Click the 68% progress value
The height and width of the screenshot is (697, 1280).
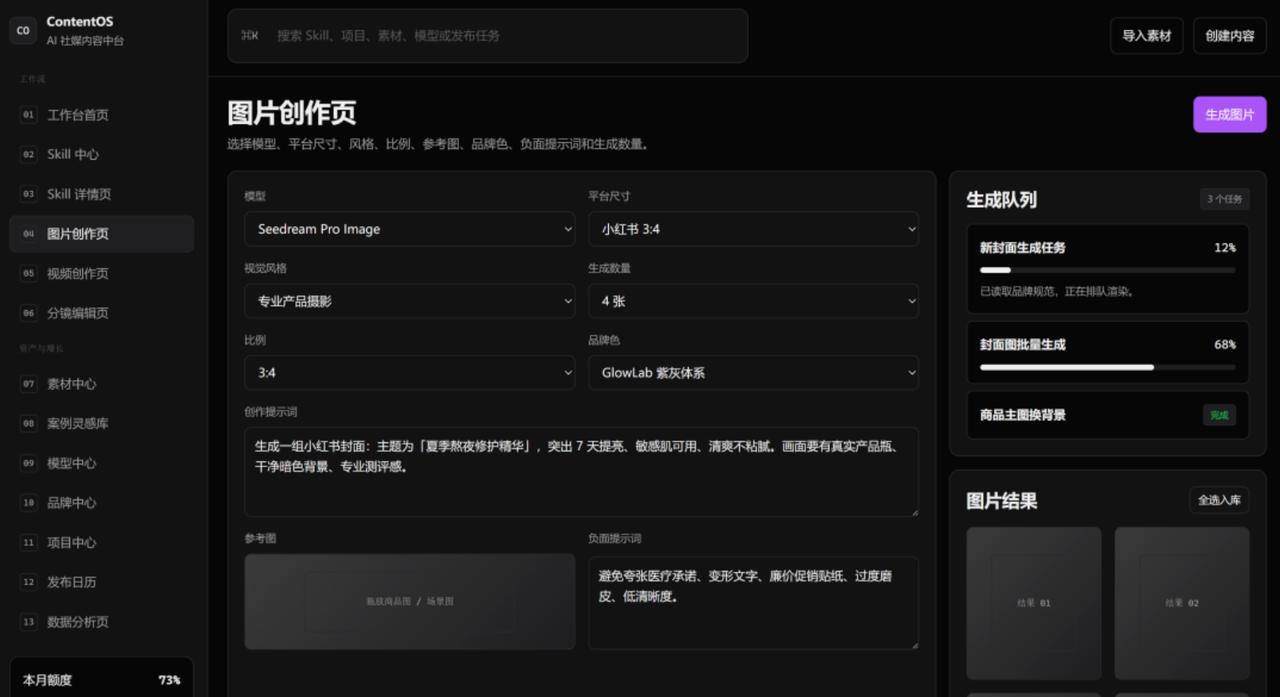tap(1225, 345)
